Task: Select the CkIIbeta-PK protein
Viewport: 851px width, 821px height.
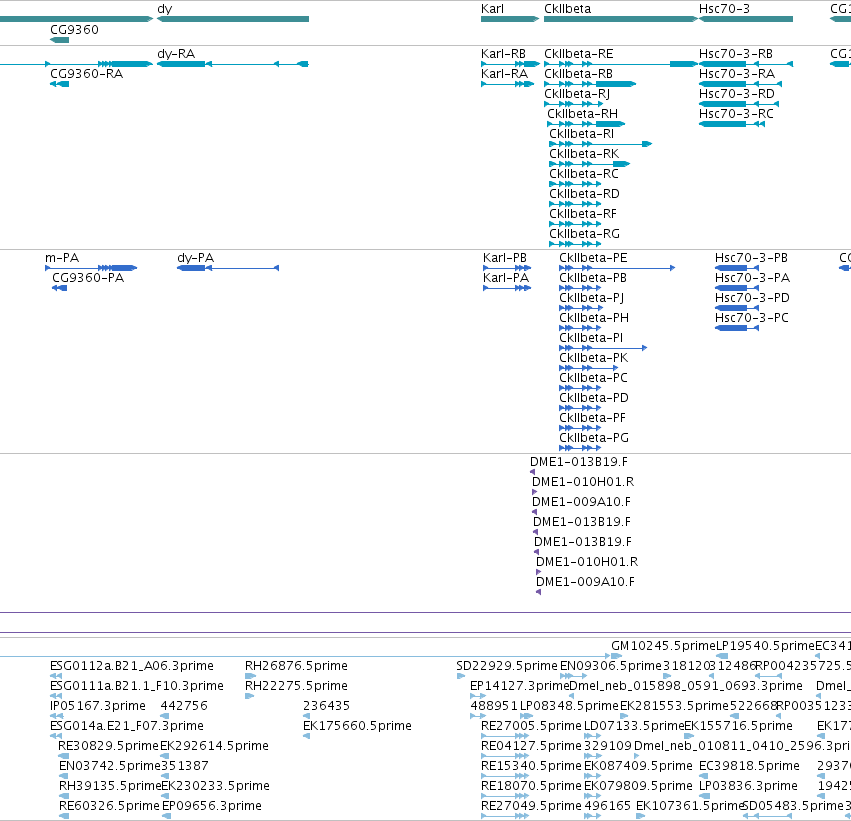Action: coord(593,358)
